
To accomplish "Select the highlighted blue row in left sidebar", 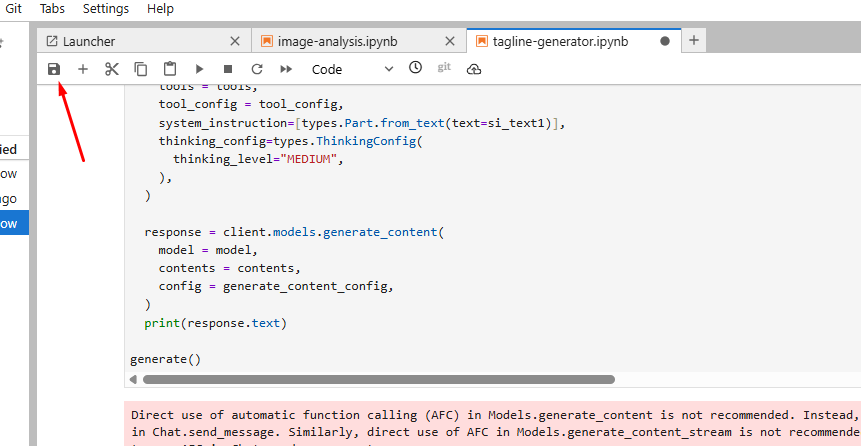I will pos(14,224).
